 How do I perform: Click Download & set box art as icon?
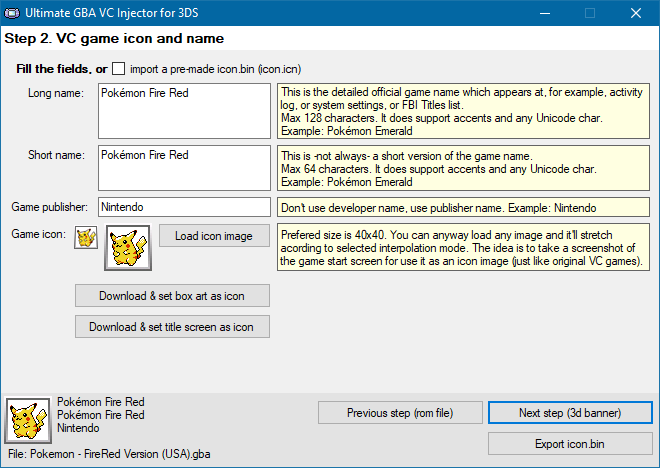coord(172,296)
